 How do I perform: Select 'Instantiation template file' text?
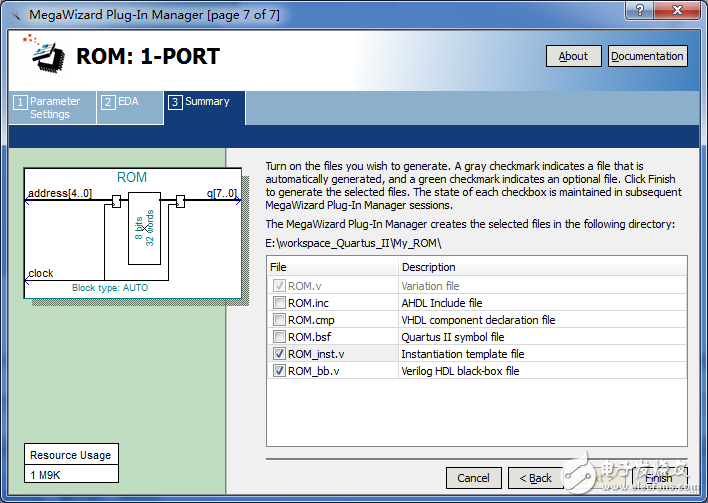tap(463, 354)
